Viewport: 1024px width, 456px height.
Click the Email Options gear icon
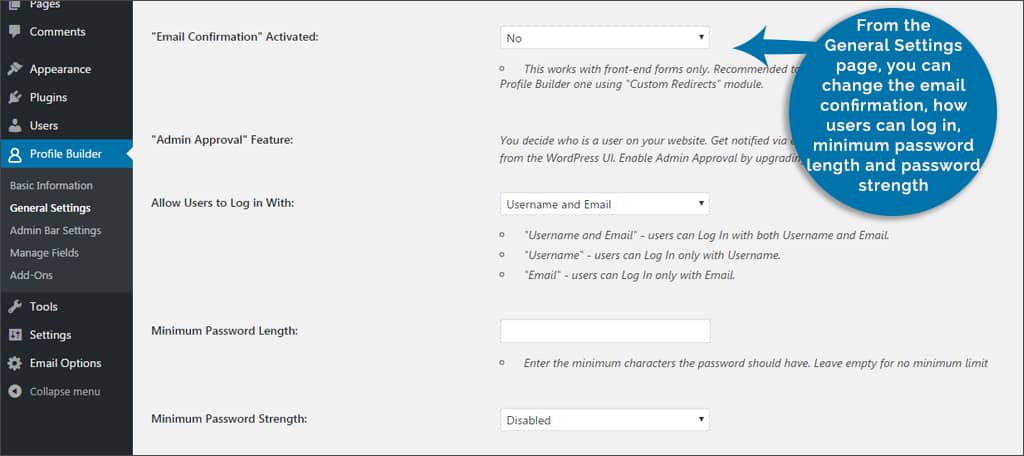pyautogui.click(x=15, y=363)
